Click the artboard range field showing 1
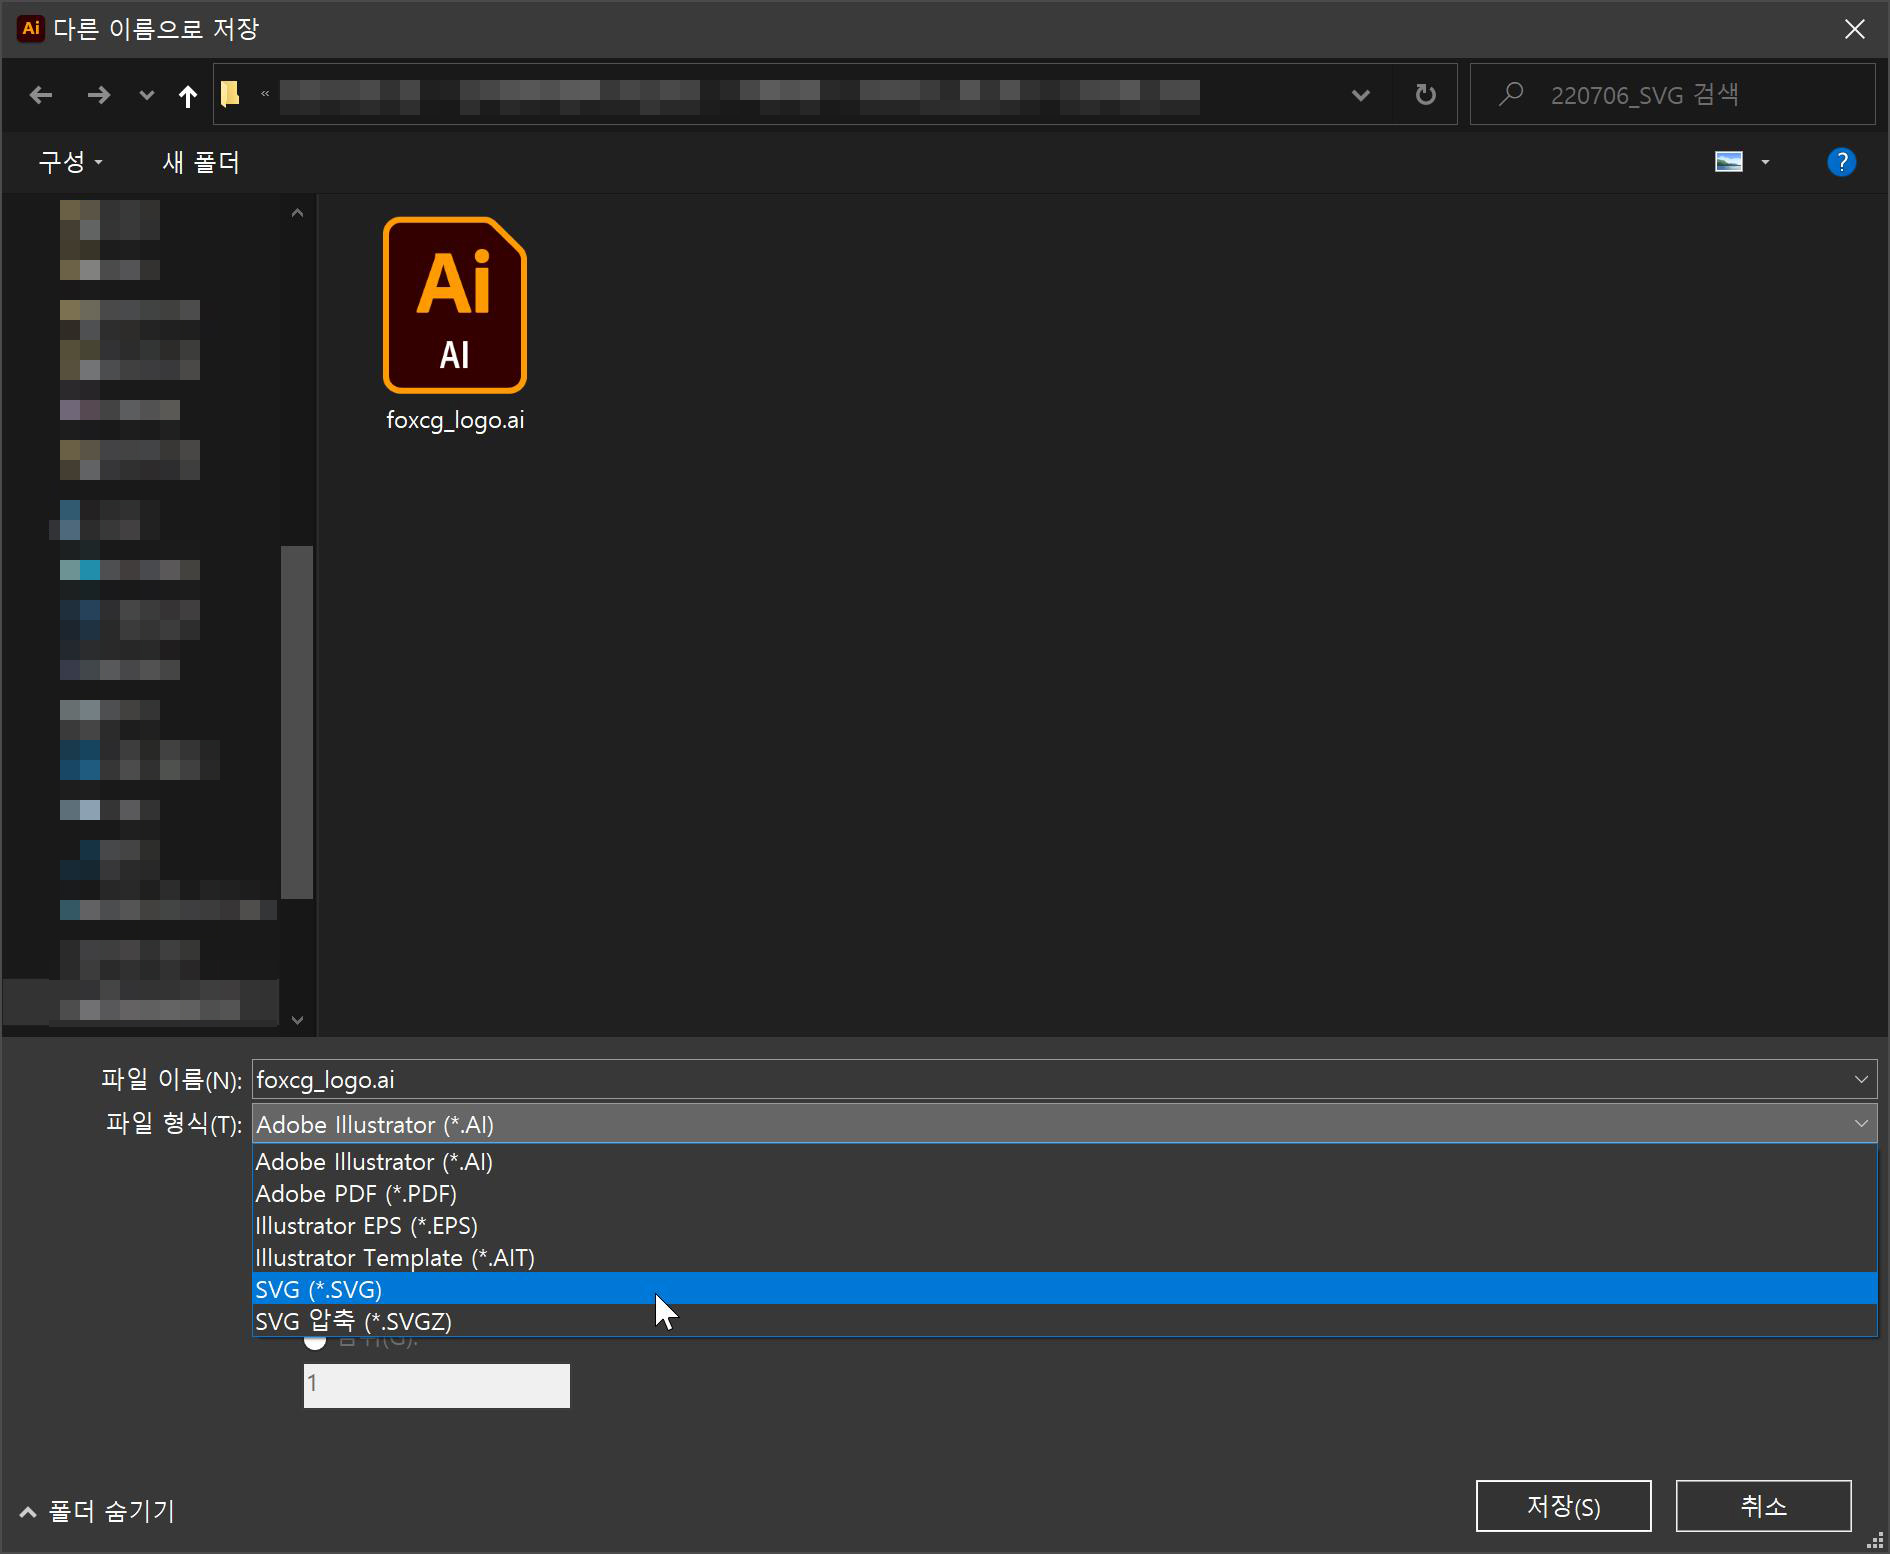This screenshot has height=1554, width=1890. click(437, 1386)
